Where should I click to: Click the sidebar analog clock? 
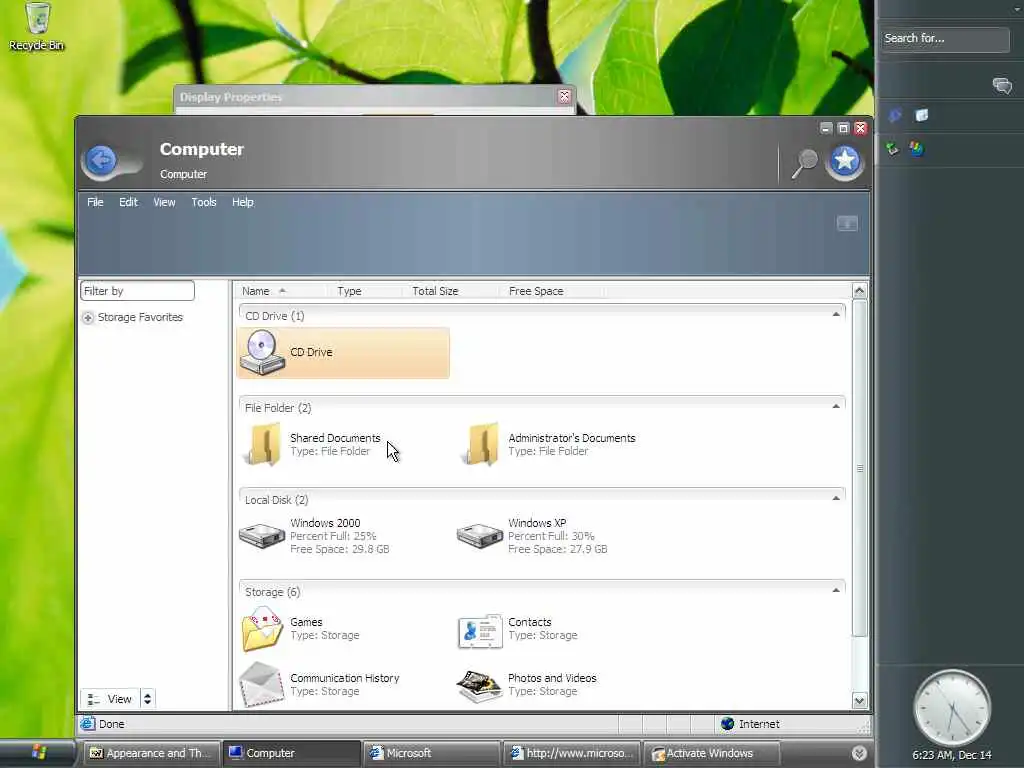952,708
